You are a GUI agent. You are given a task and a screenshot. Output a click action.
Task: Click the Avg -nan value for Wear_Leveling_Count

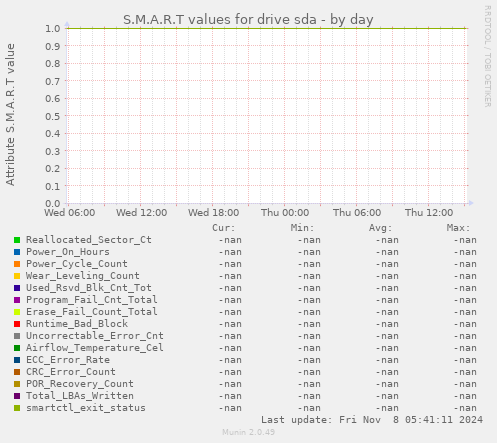click(387, 276)
